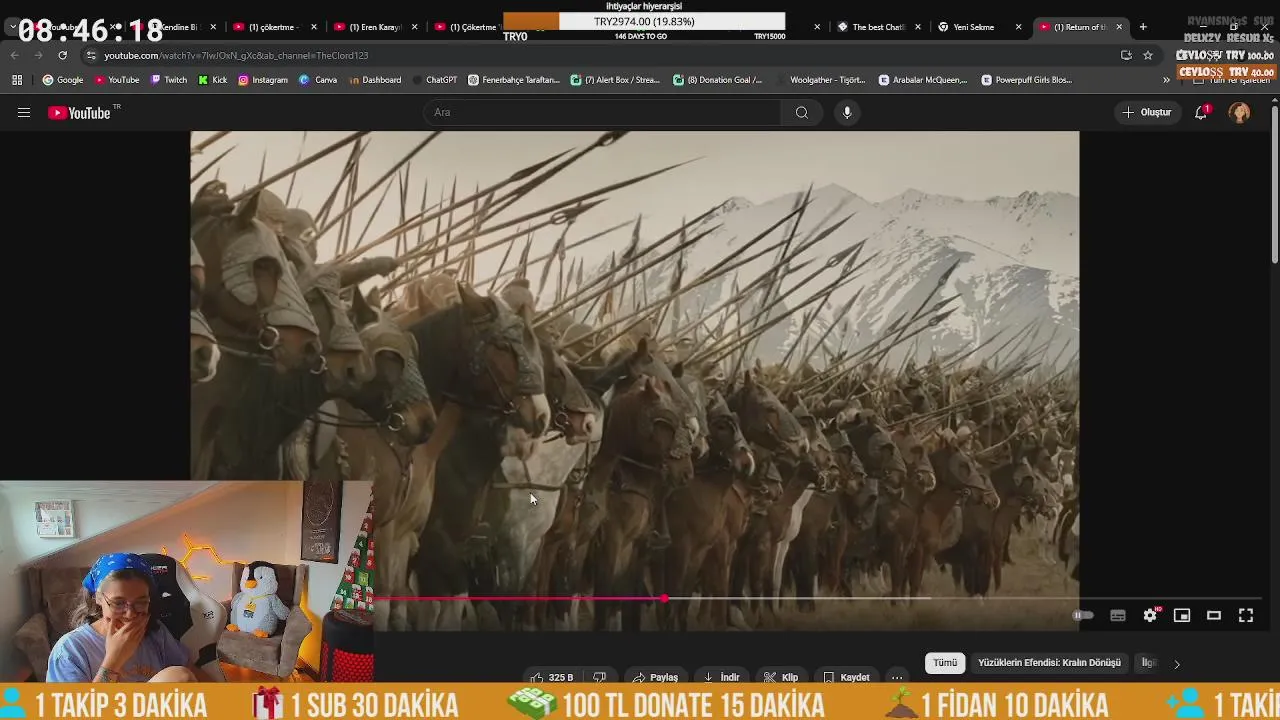
Task: Create a clip with Klip
Action: tap(780, 677)
